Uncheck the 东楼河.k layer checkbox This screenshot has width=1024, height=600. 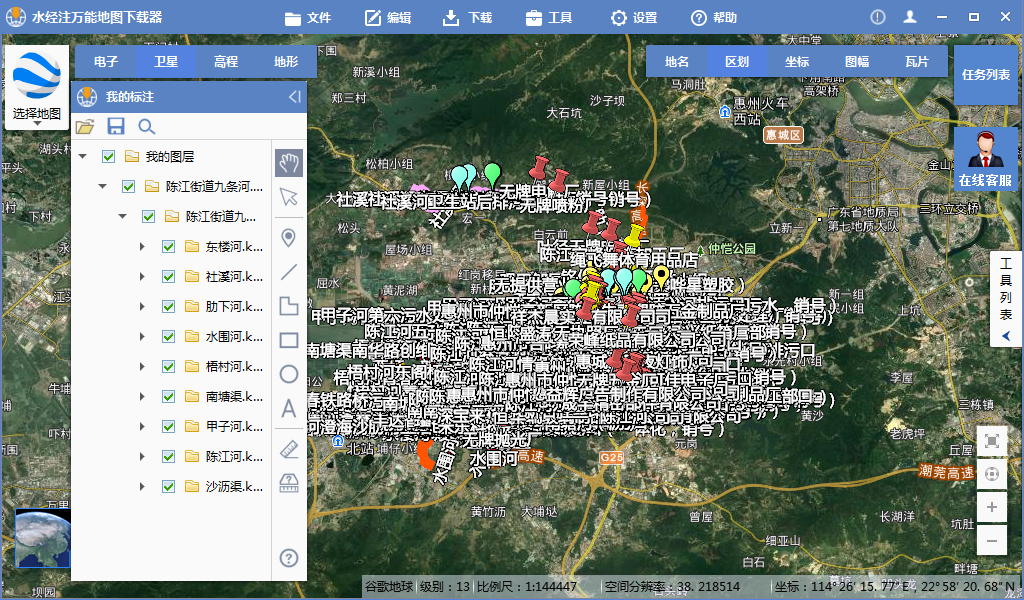[168, 247]
